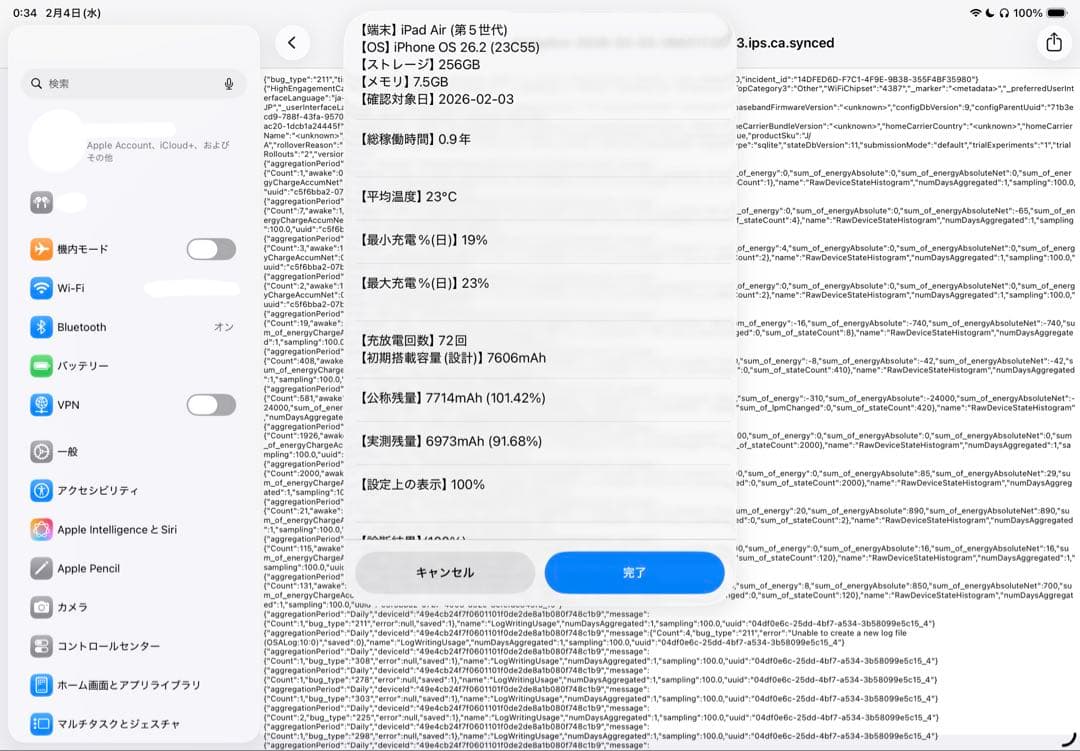Enable the VPN toggle
This screenshot has width=1080, height=751.
pyautogui.click(x=211, y=405)
